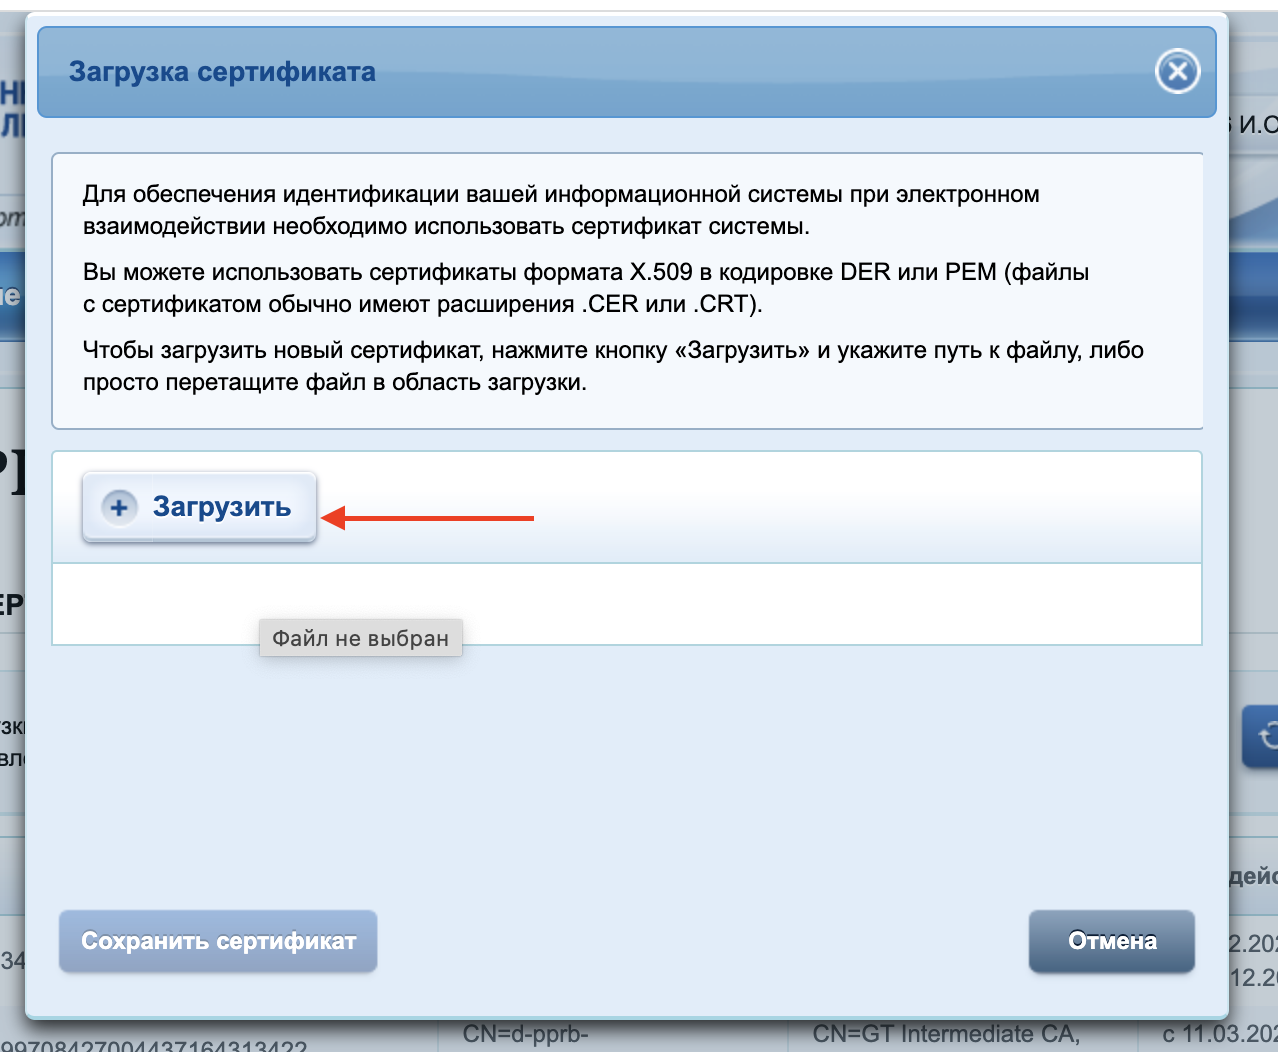Click the blue circular refresh icon behind the dialog
1278x1052 pixels.
[x=1268, y=735]
